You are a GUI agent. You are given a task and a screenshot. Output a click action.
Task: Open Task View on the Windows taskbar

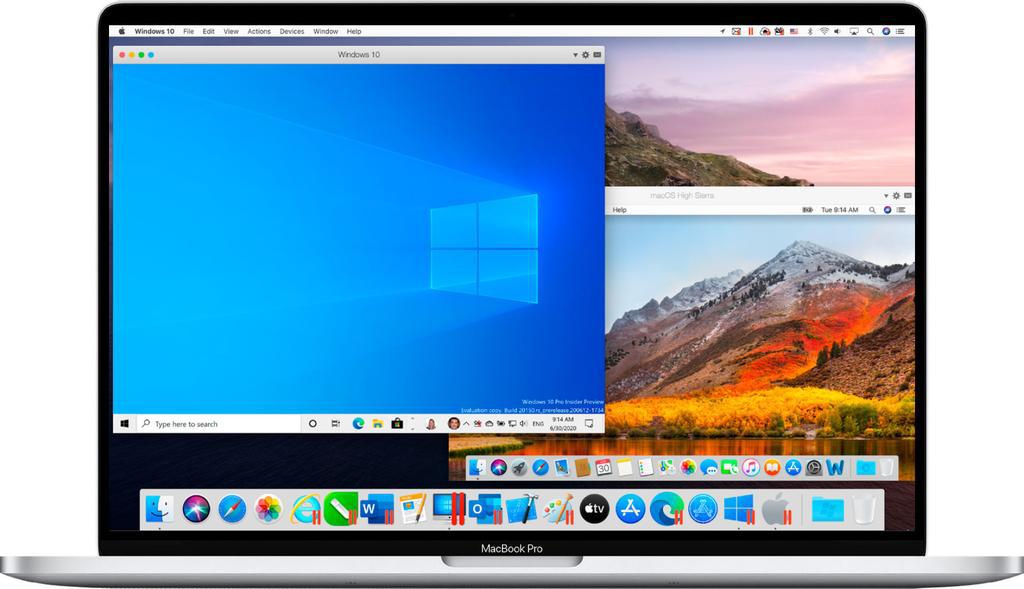click(x=336, y=424)
